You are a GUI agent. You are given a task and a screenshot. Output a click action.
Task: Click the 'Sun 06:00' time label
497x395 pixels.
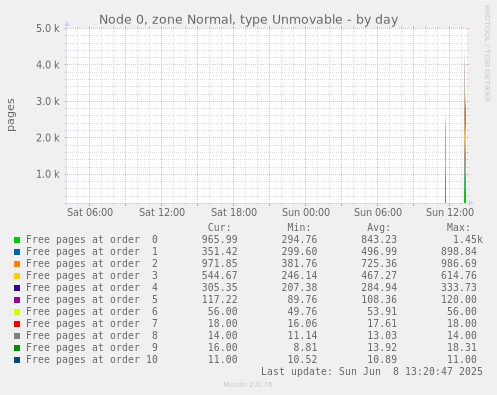[378, 212]
